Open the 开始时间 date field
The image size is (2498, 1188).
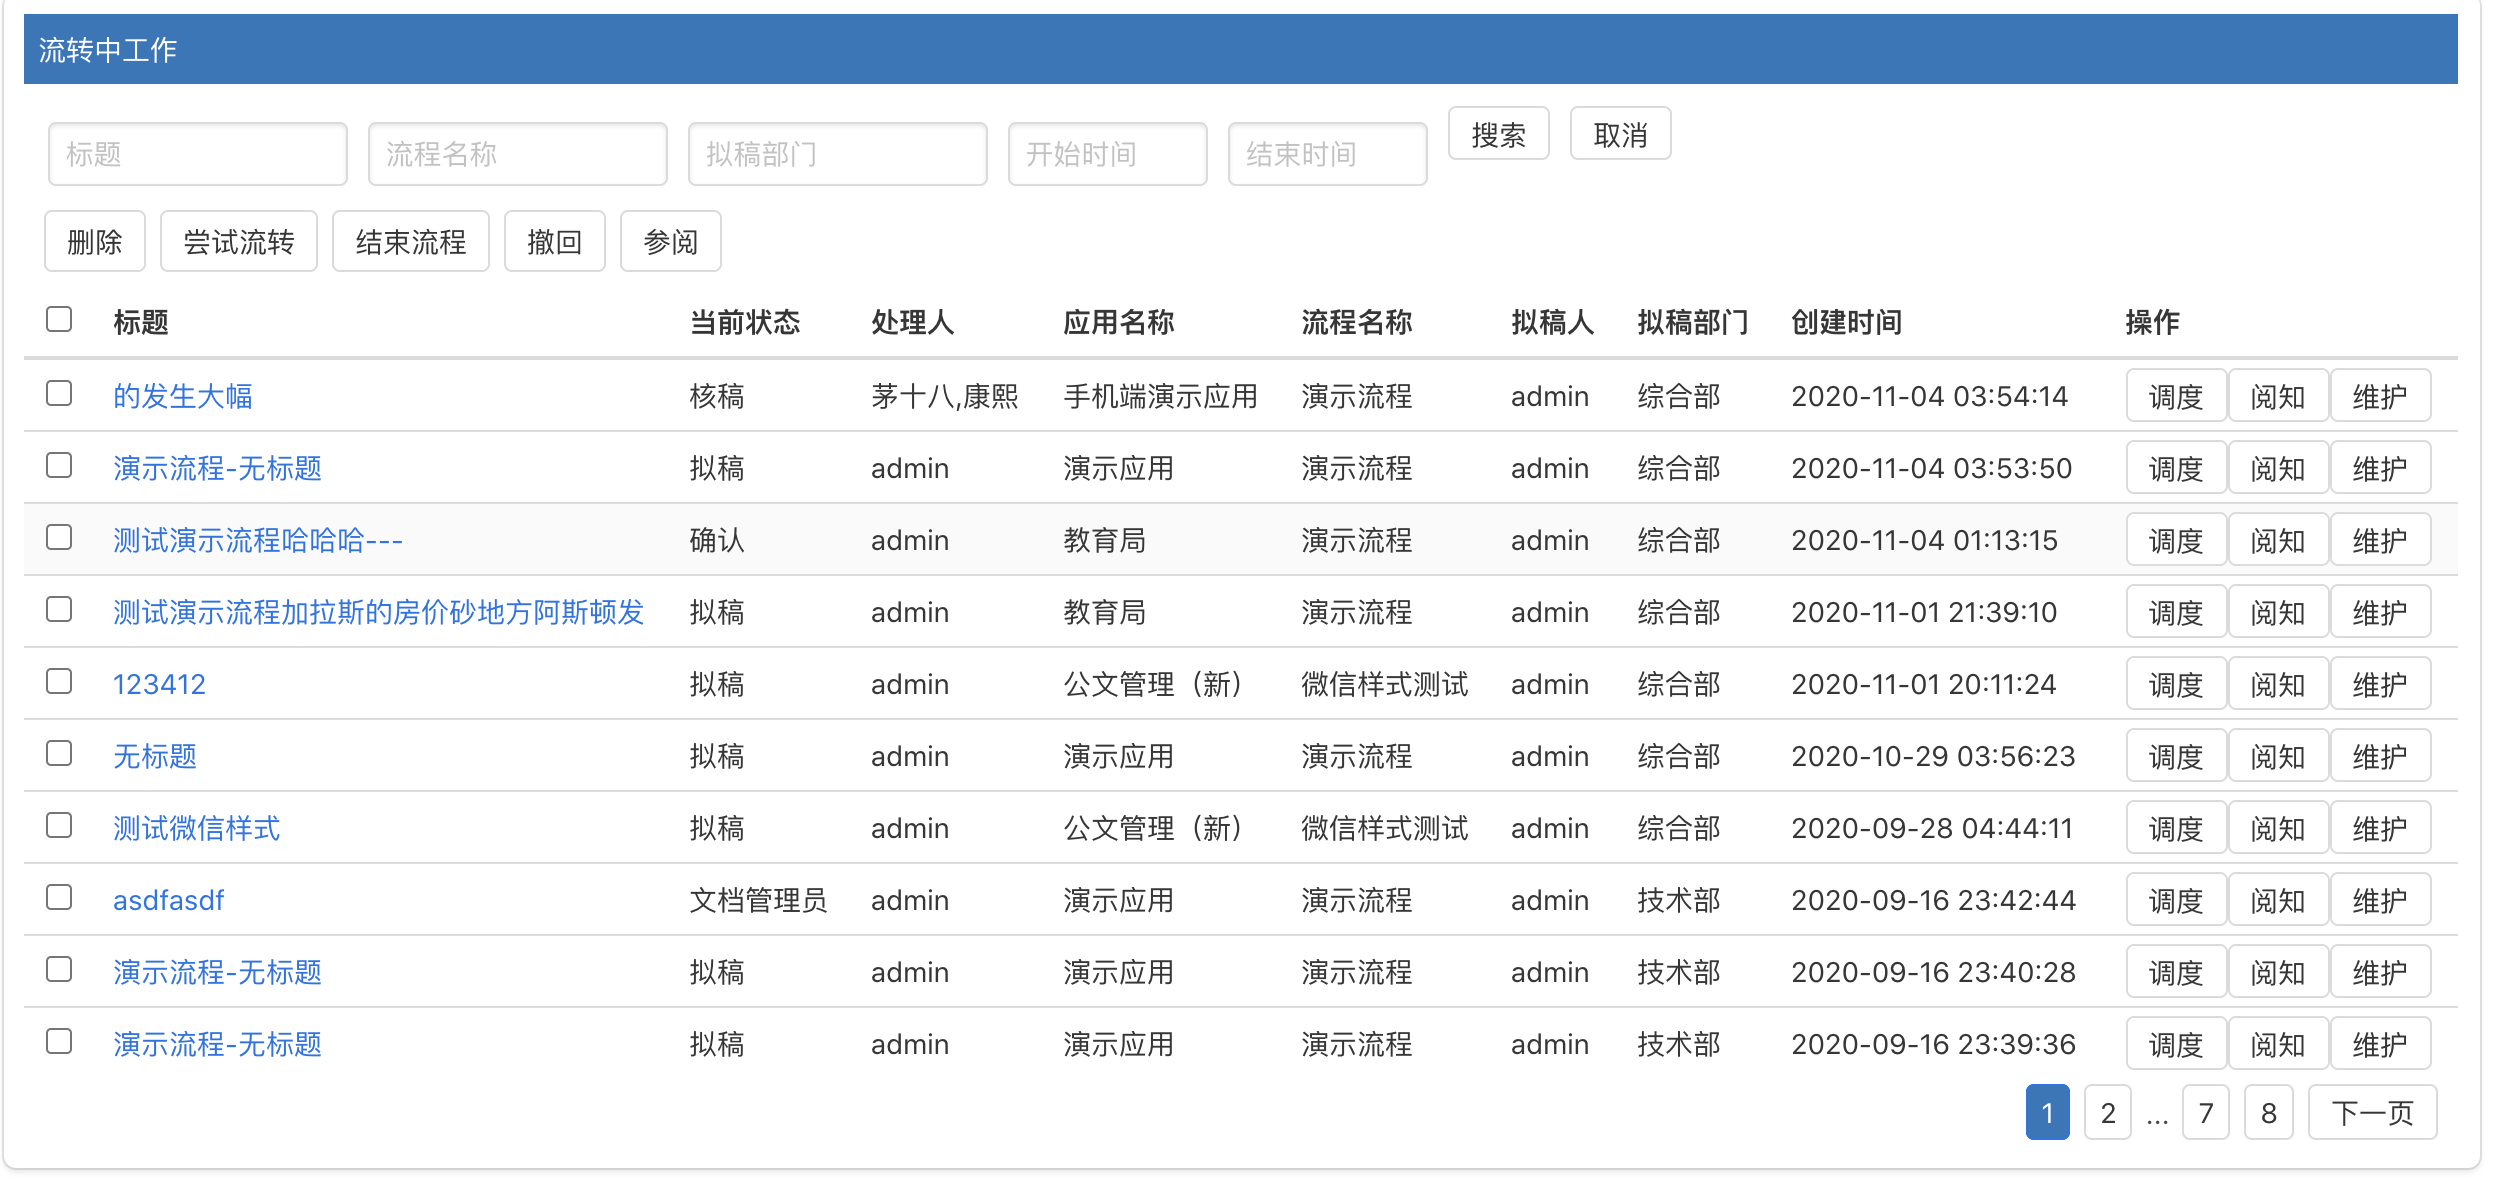[1108, 154]
